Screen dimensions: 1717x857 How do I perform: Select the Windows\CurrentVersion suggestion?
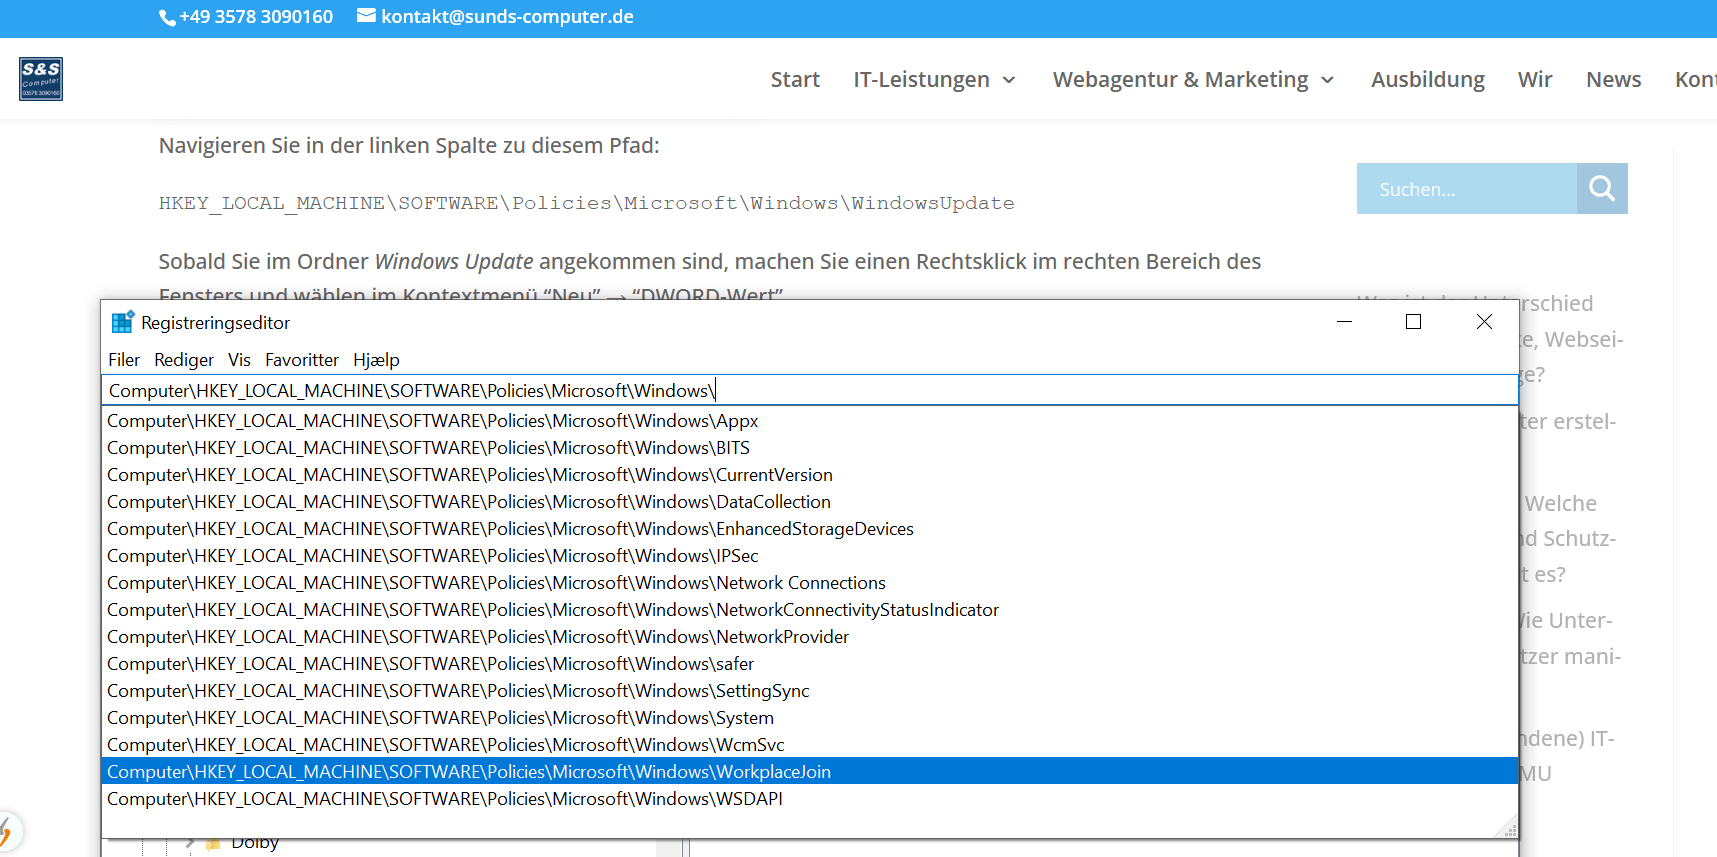810,475
